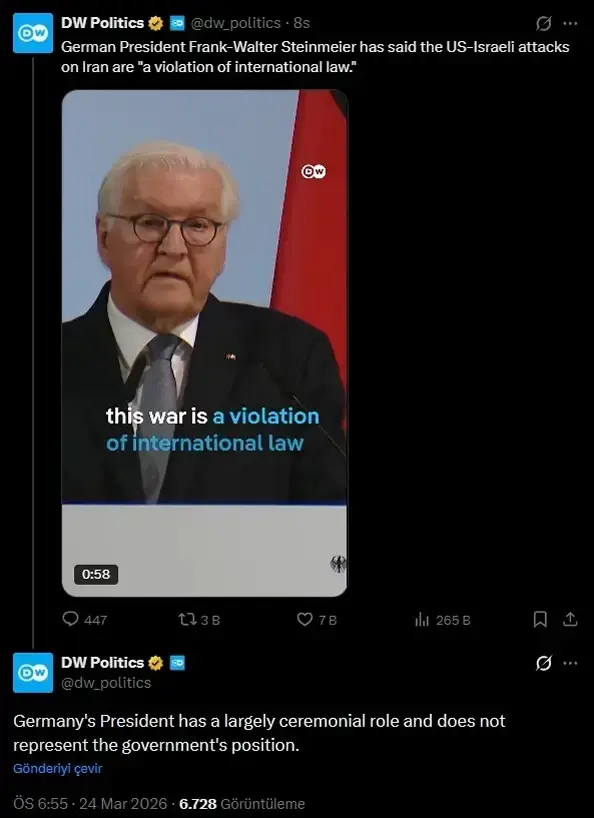Open DW Politics name on top post

(x=103, y=23)
